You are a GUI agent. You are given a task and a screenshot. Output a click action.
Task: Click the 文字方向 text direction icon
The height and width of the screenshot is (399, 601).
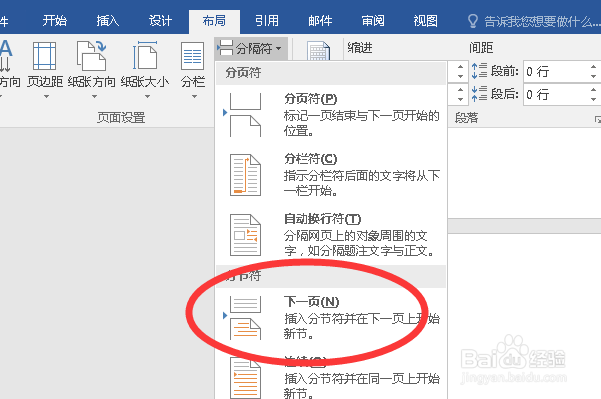pyautogui.click(x=6, y=56)
